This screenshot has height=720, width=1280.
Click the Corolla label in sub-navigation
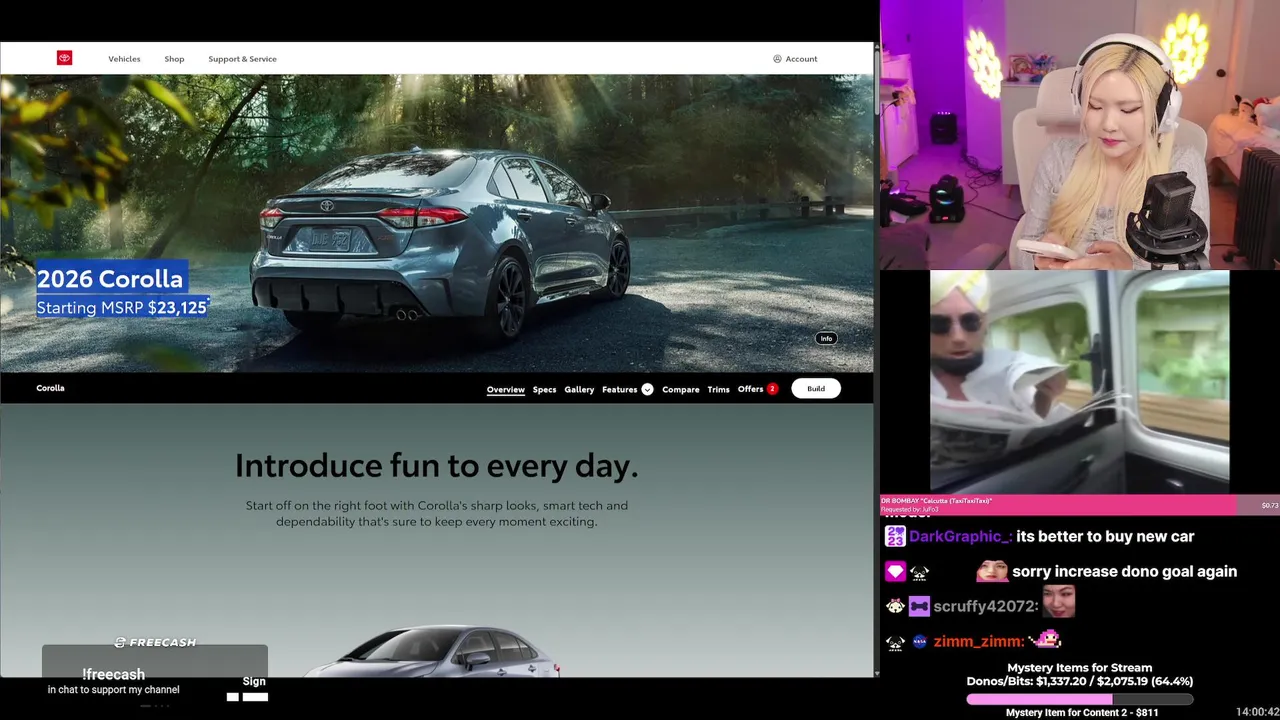click(x=50, y=388)
